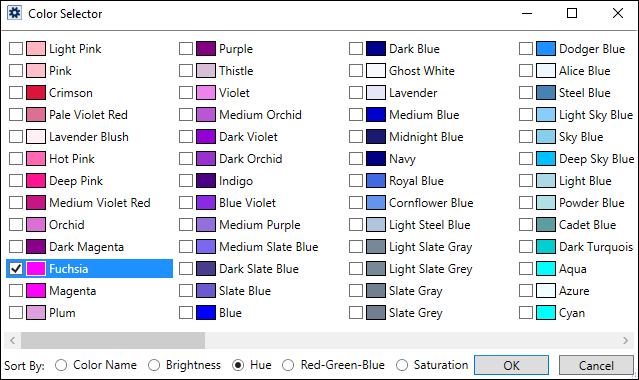This screenshot has height=380, width=639.
Task: Check the Indigo checkbox
Action: 186,181
